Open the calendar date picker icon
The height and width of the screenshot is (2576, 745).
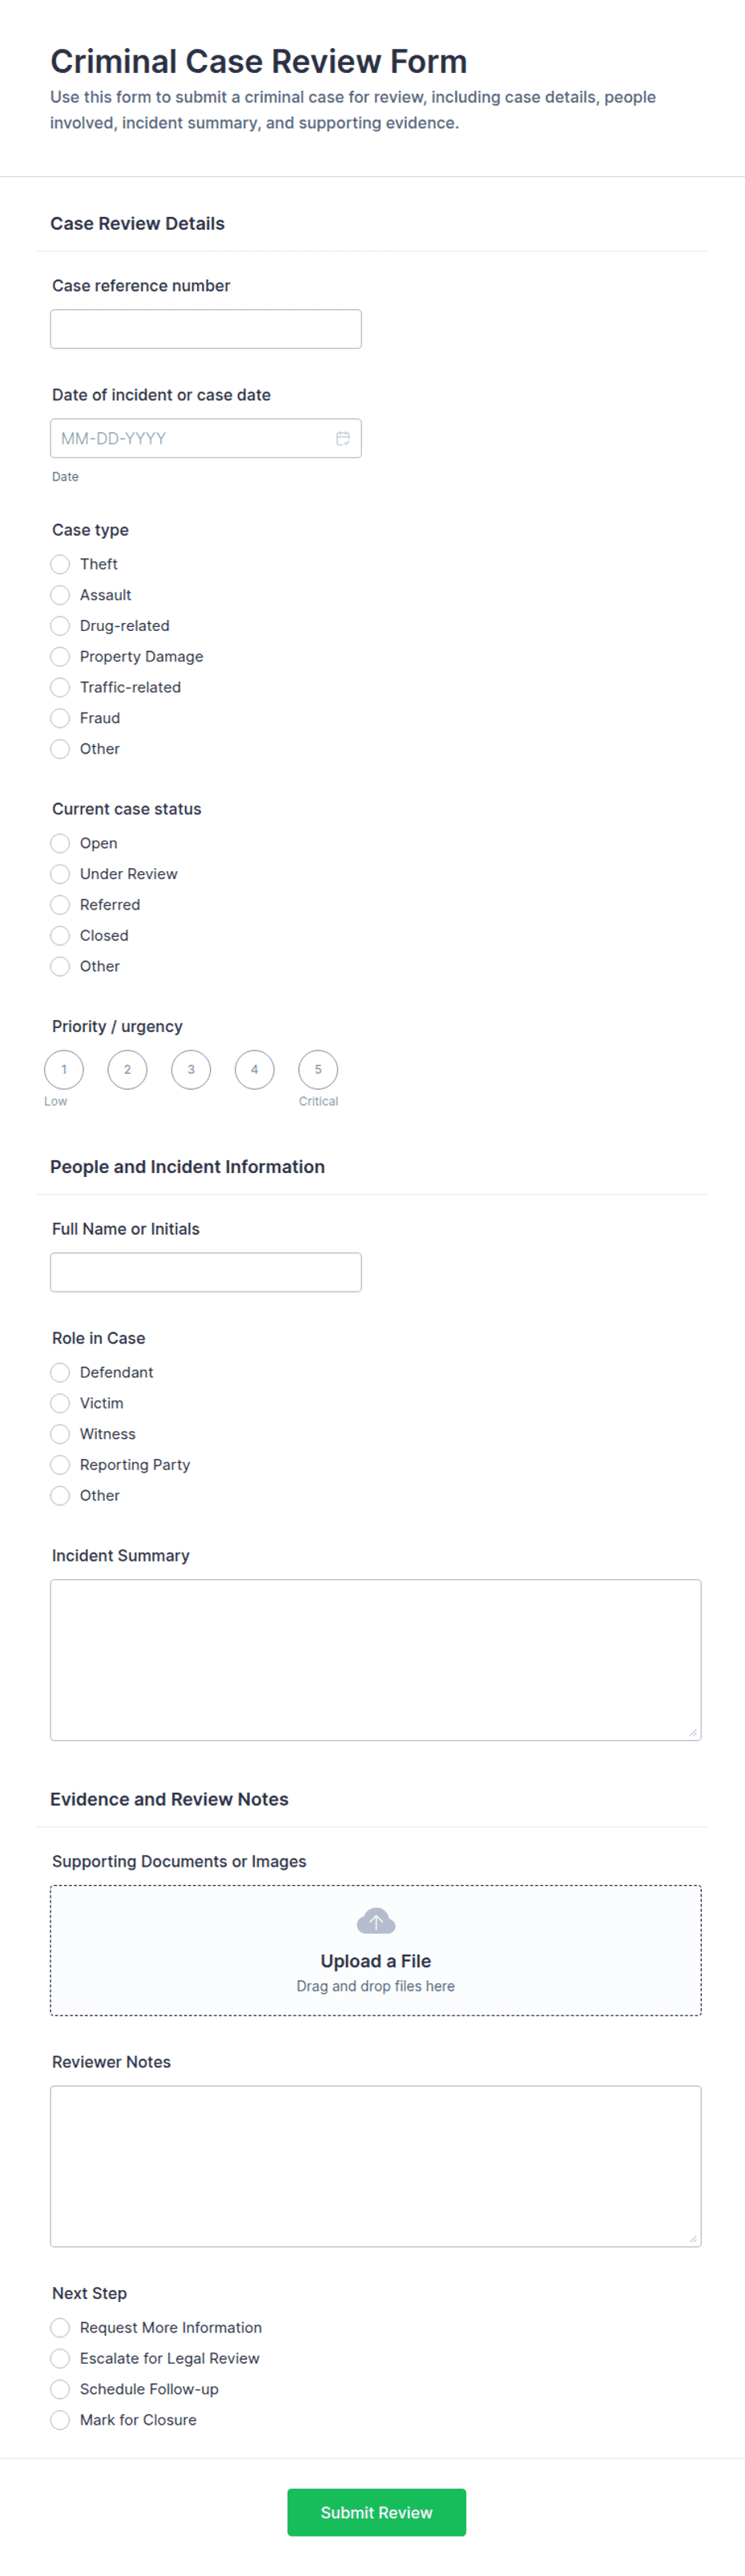click(x=342, y=438)
